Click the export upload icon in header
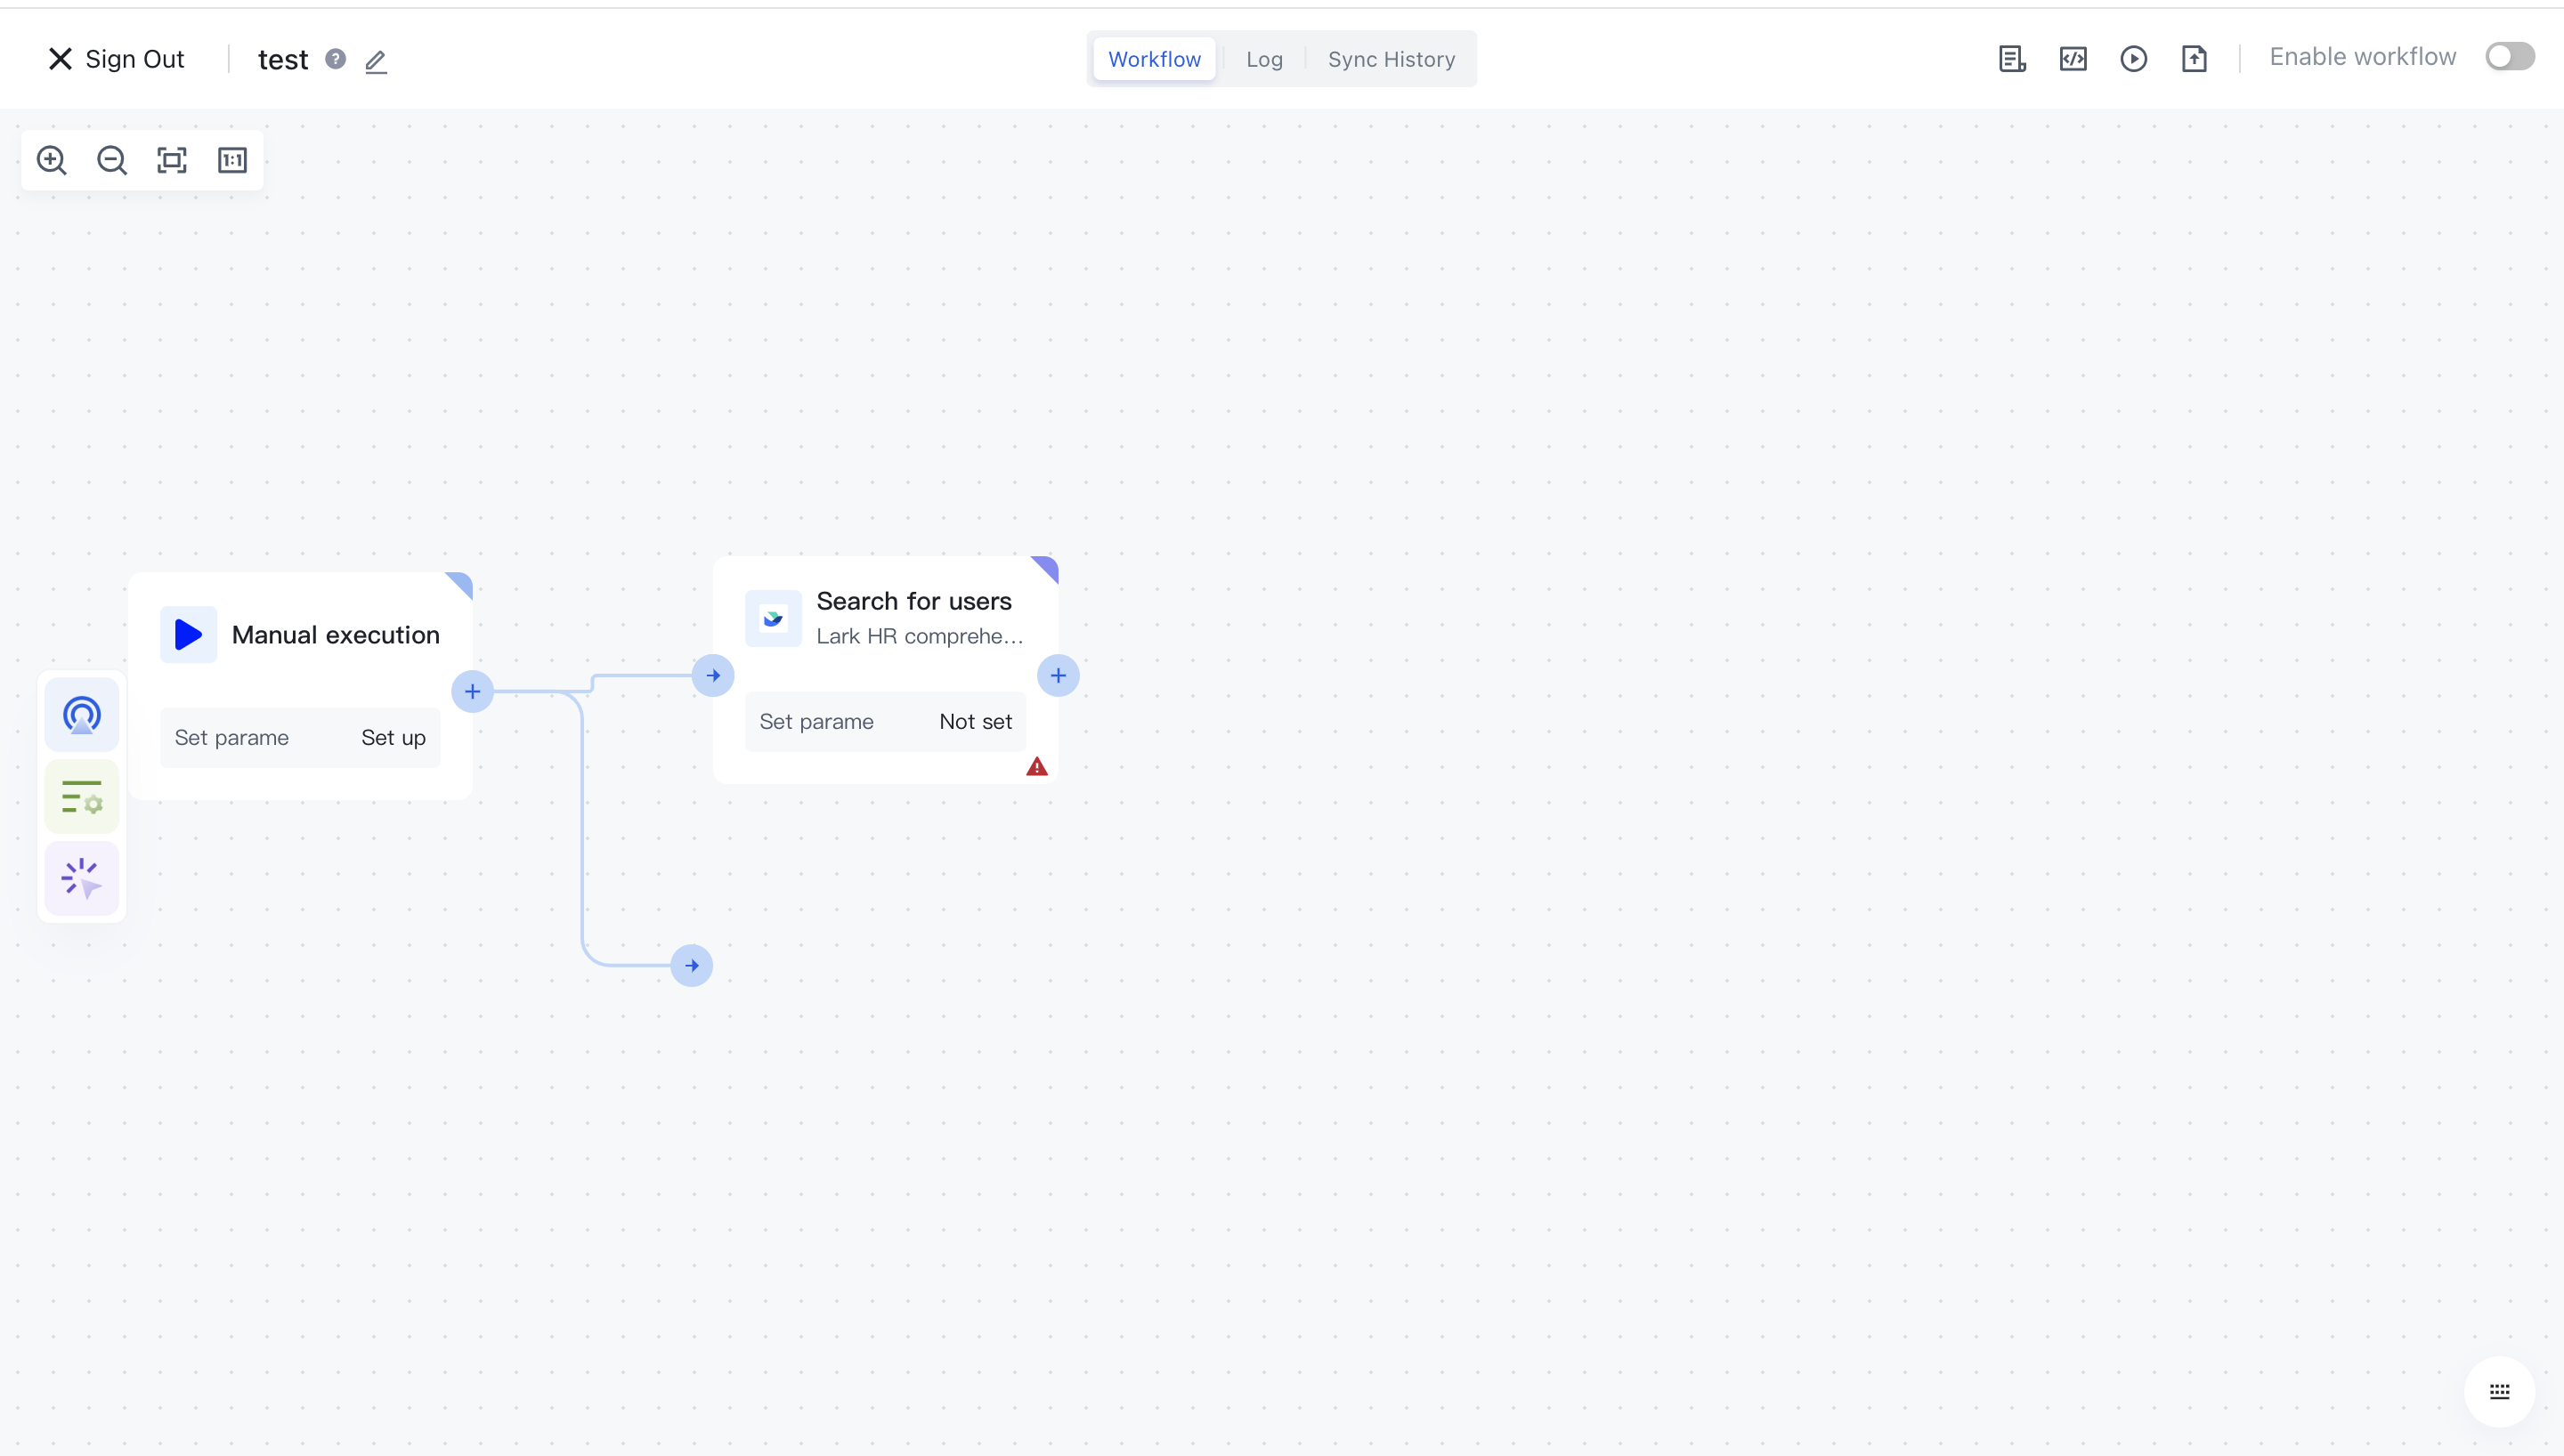The width and height of the screenshot is (2564, 1456). 2194,59
